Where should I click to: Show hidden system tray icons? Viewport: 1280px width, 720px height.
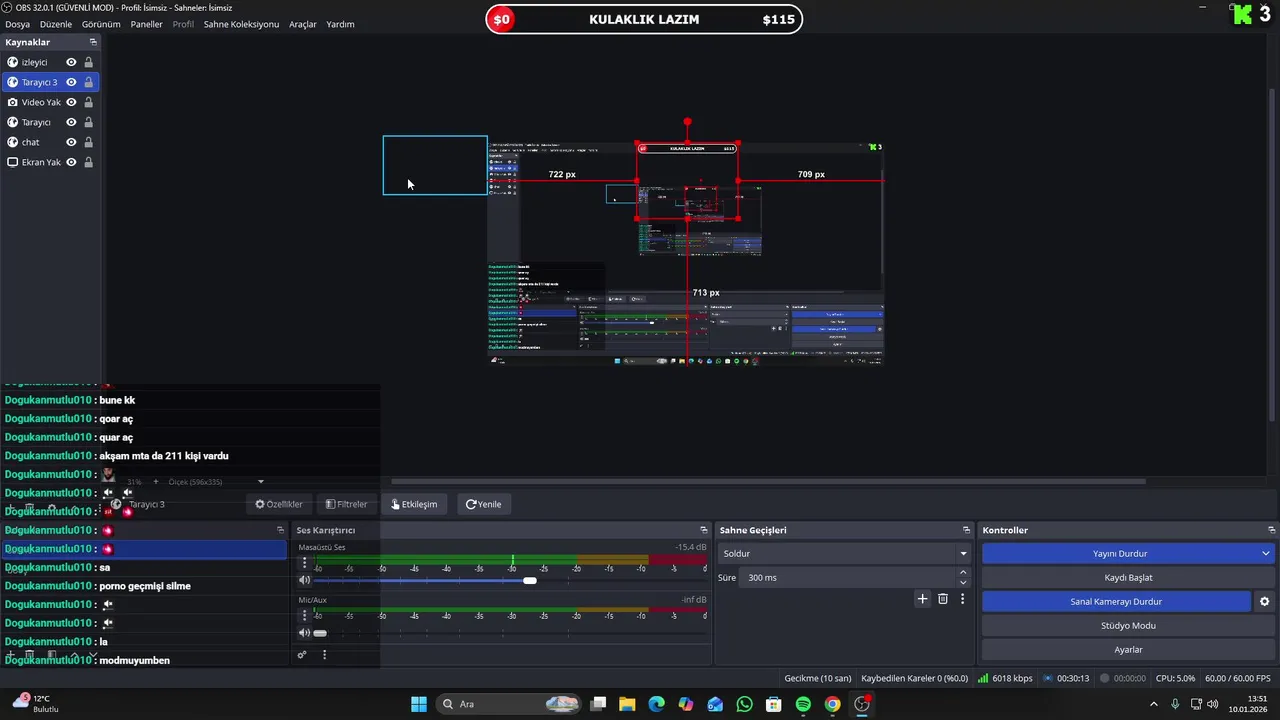[x=1153, y=704]
